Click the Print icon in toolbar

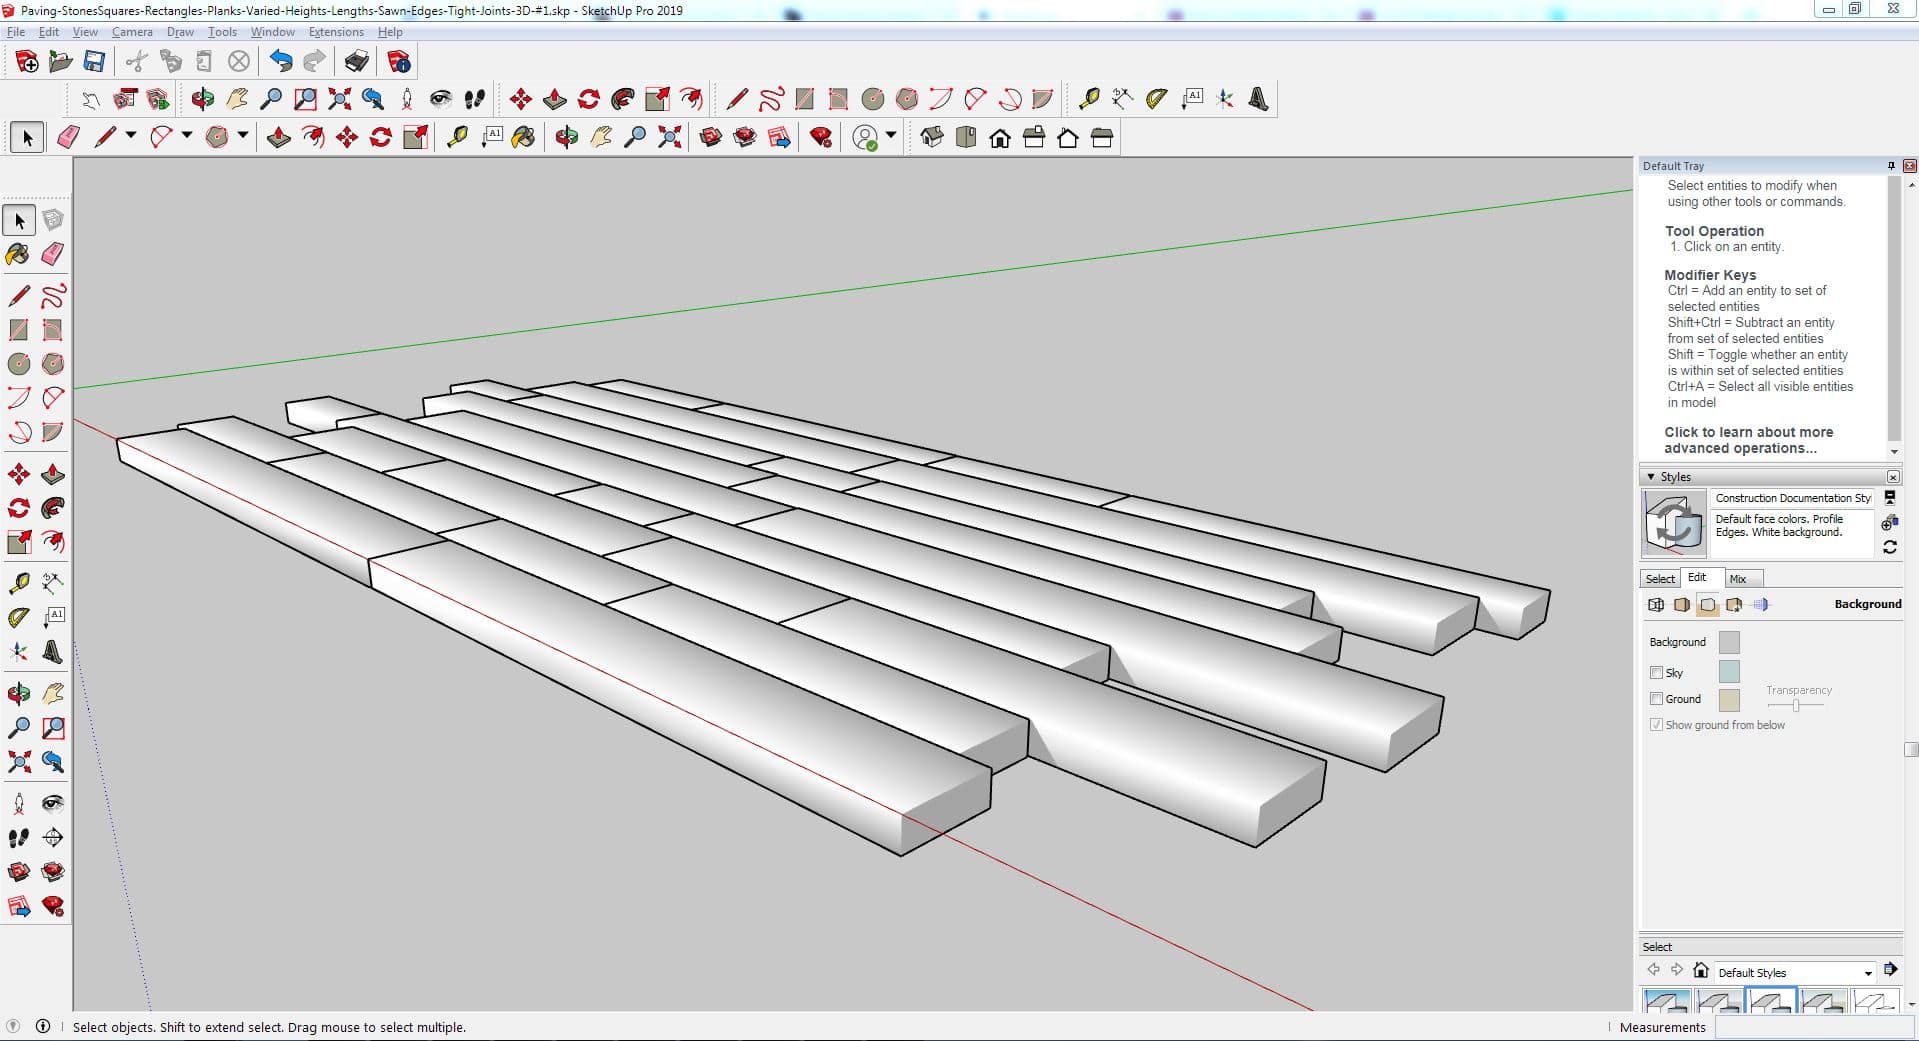click(356, 62)
